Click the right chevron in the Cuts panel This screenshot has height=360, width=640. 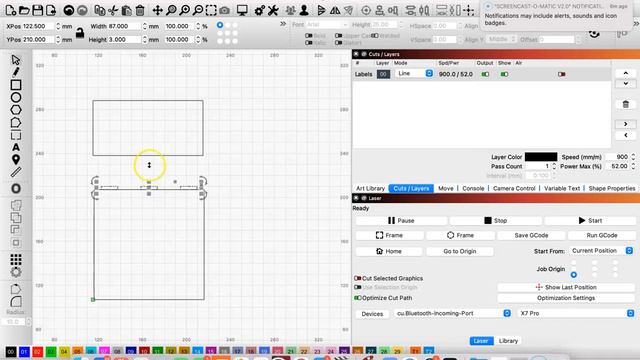(x=626, y=124)
